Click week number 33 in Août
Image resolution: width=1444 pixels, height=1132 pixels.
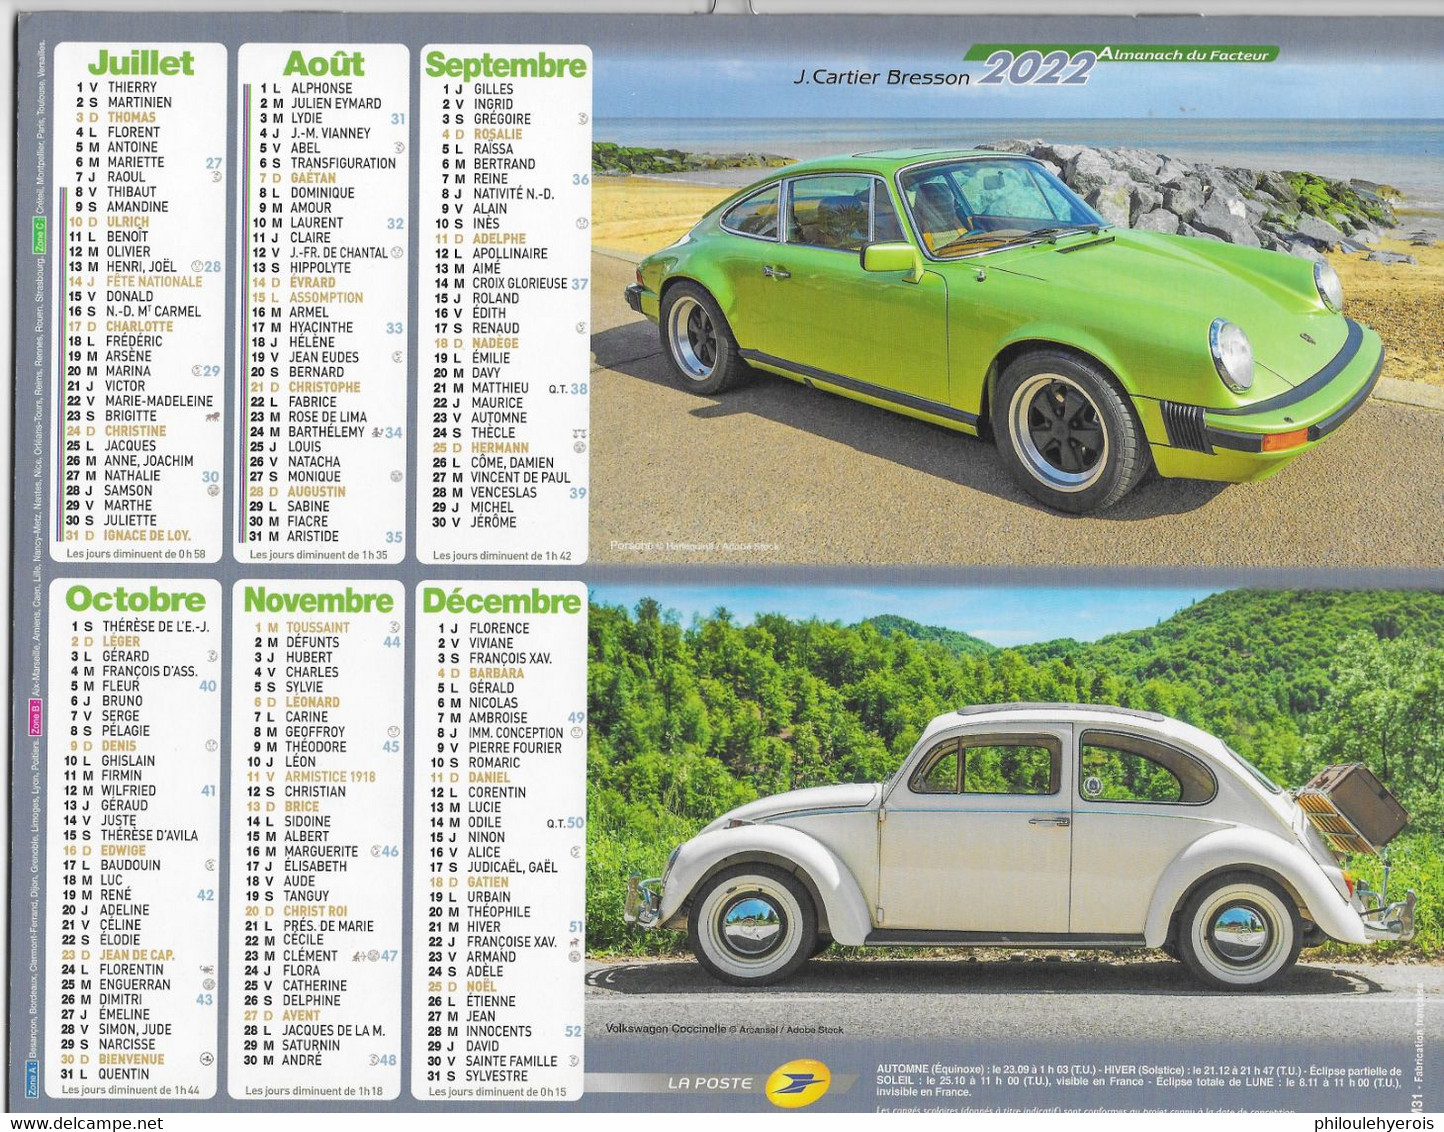coord(395,328)
